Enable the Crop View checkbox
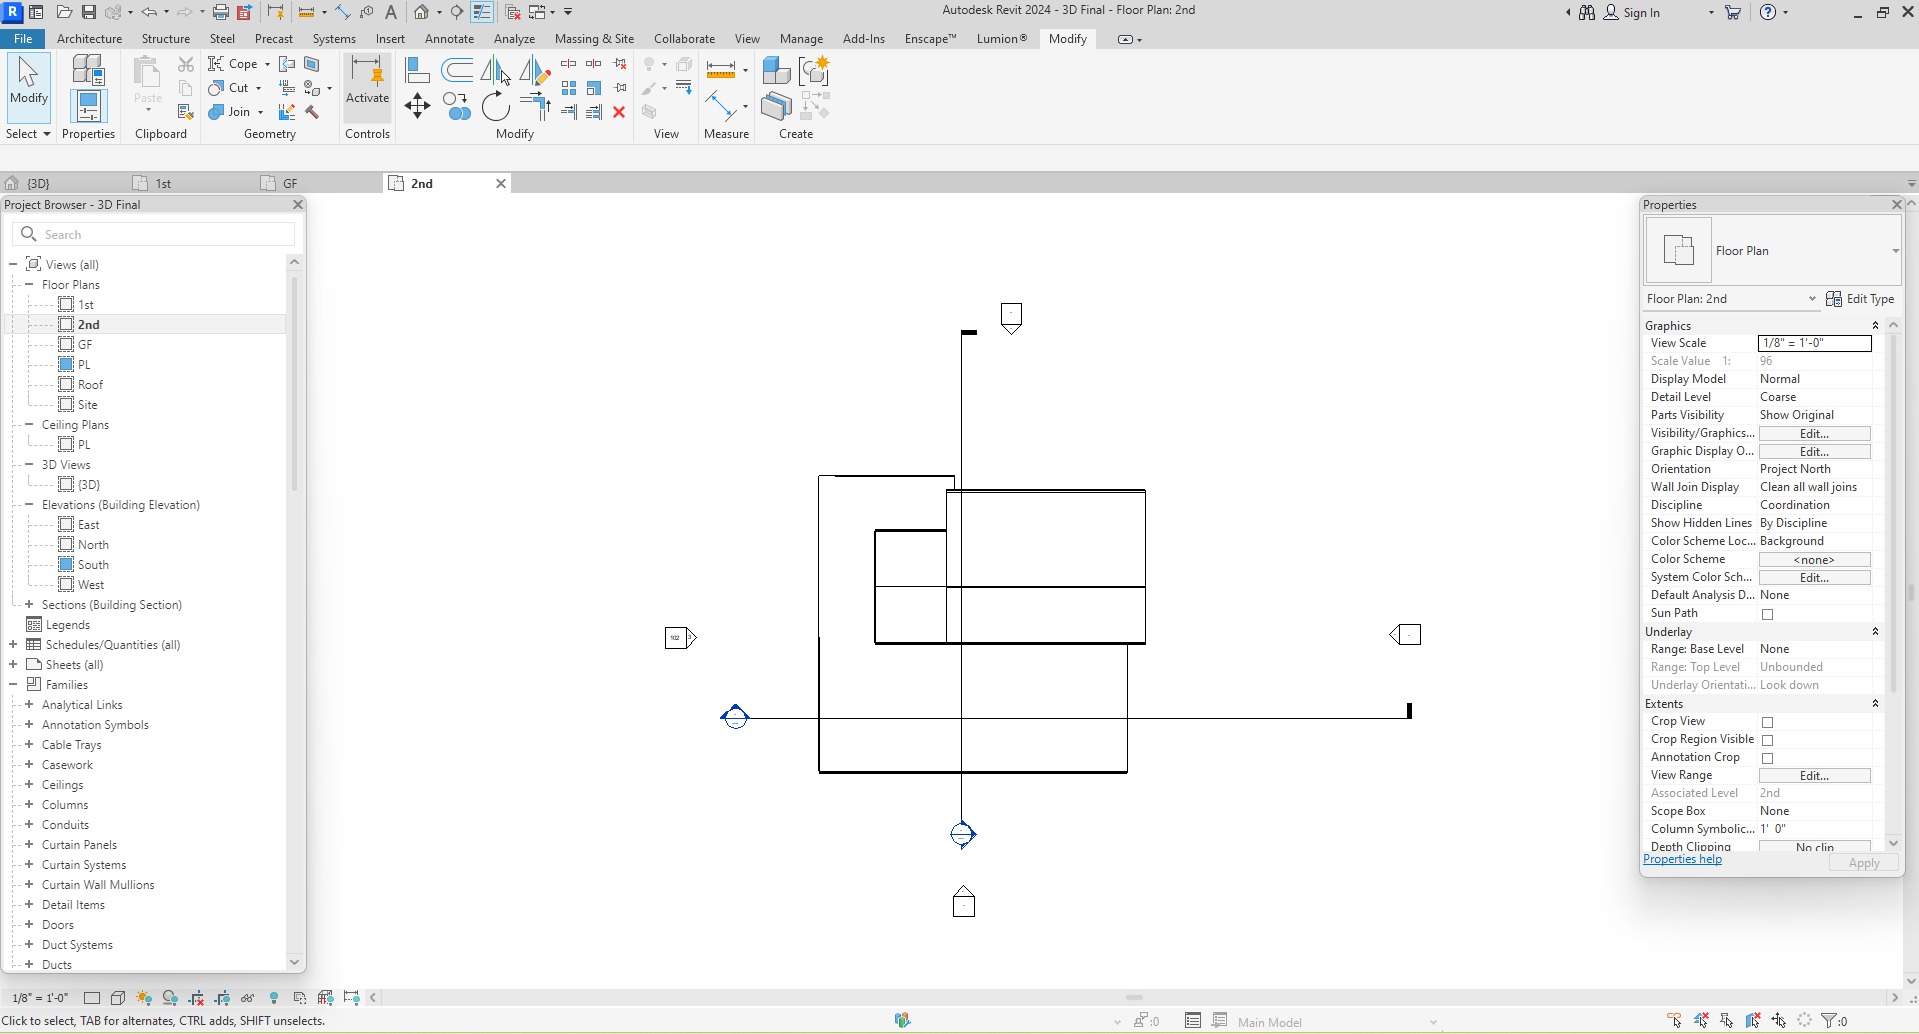 (1767, 722)
